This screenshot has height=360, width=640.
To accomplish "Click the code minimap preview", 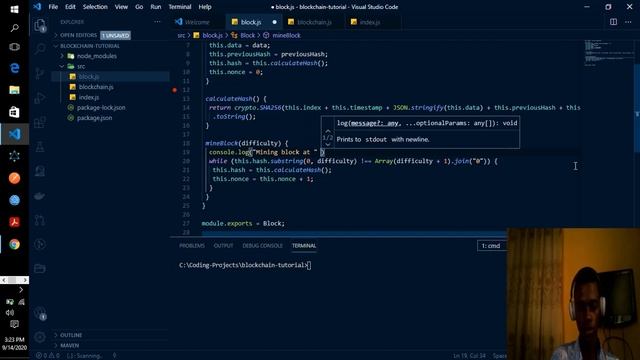I will 608,53.
